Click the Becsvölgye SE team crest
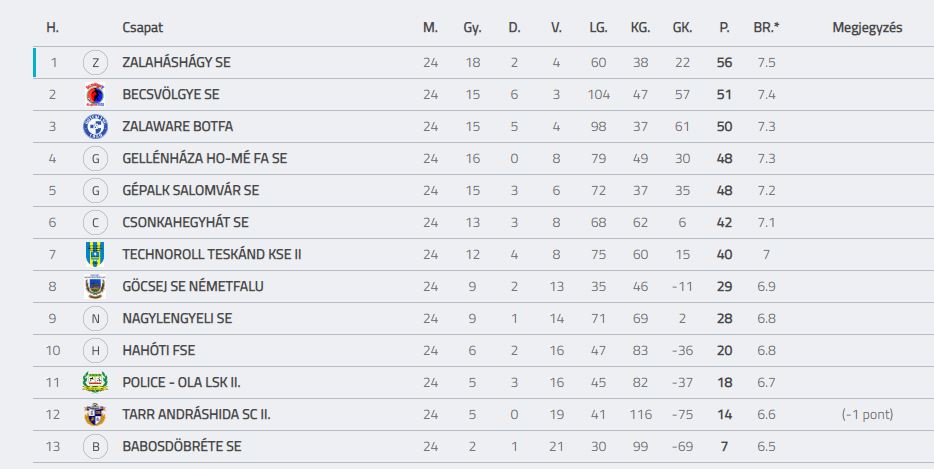 [x=95, y=94]
